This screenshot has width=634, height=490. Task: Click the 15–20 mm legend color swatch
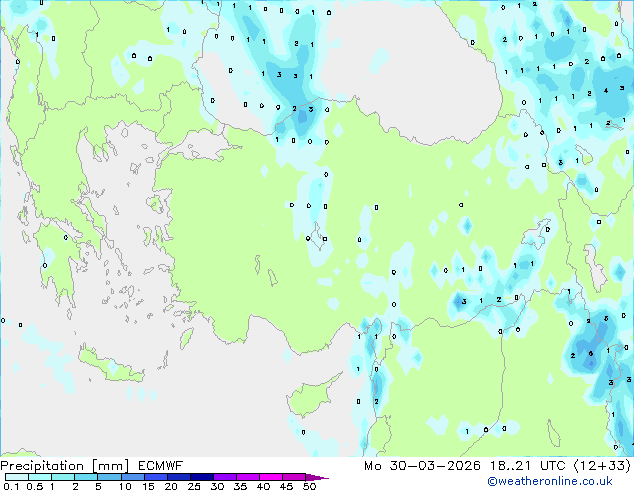[156, 477]
